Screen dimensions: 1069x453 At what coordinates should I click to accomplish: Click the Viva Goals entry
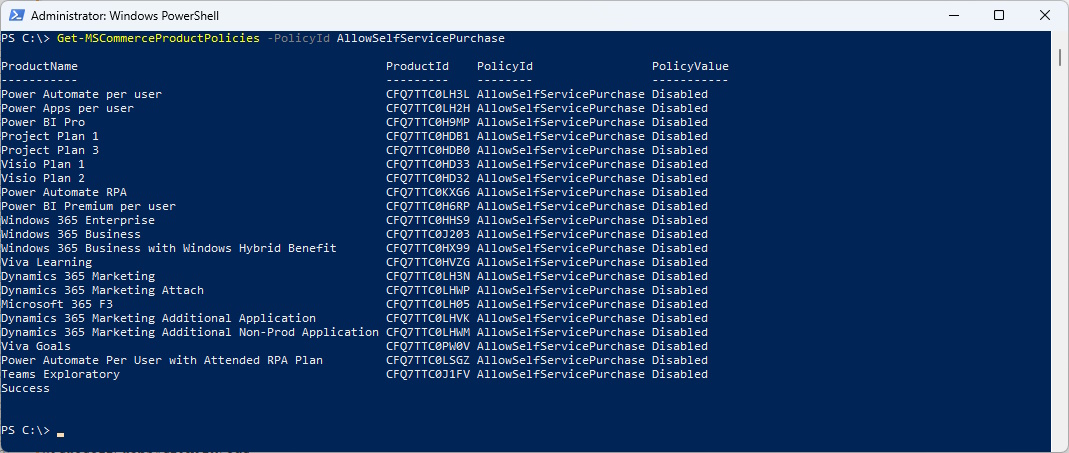(36, 346)
